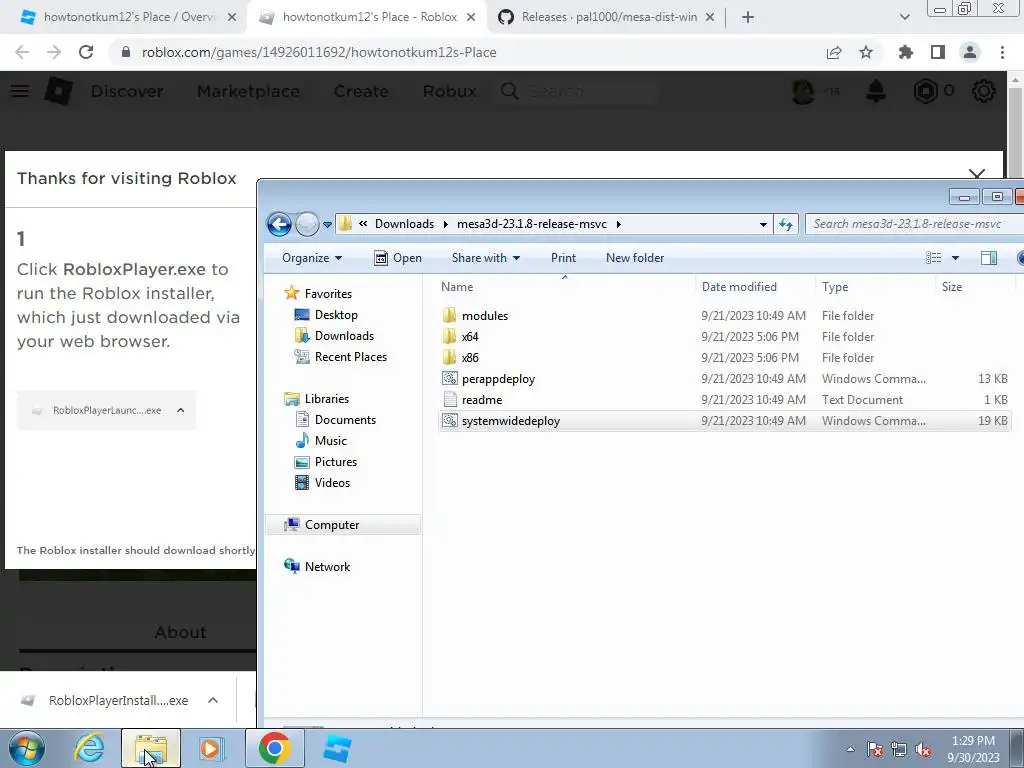Open Chrome three-dot menu
The width and height of the screenshot is (1024, 768).
[1002, 52]
